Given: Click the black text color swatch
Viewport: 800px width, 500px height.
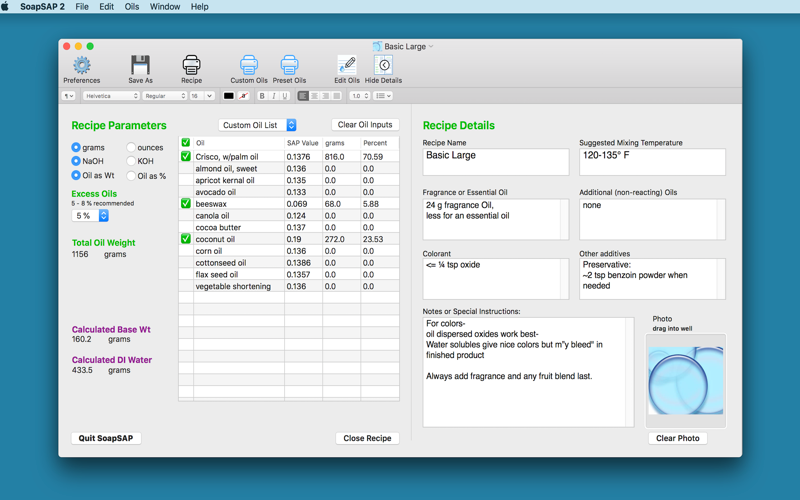Looking at the screenshot, I should point(229,96).
